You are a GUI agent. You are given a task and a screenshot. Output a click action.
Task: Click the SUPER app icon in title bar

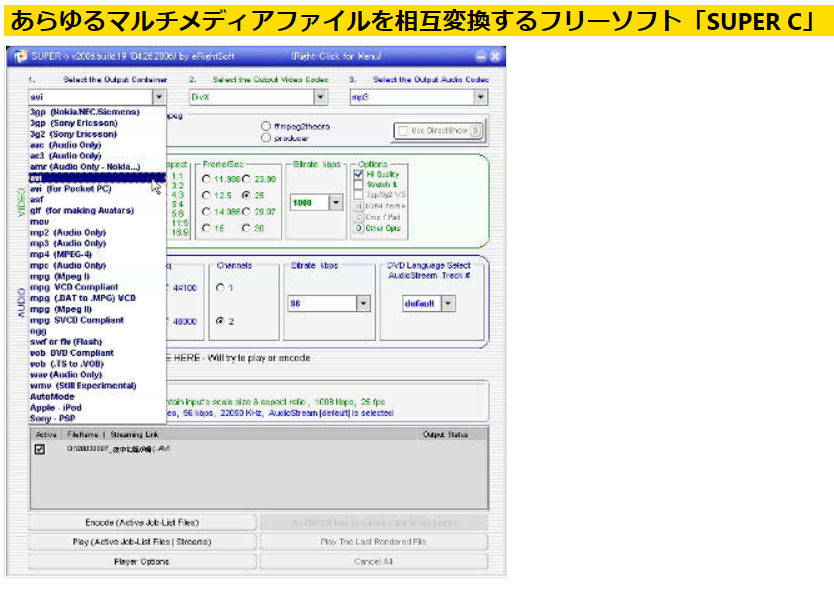[x=20, y=56]
